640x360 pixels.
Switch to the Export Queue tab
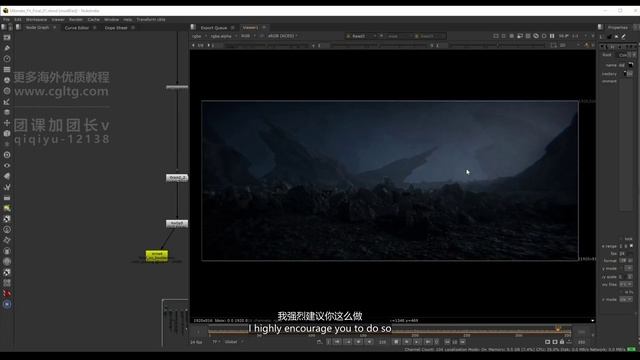(213, 28)
